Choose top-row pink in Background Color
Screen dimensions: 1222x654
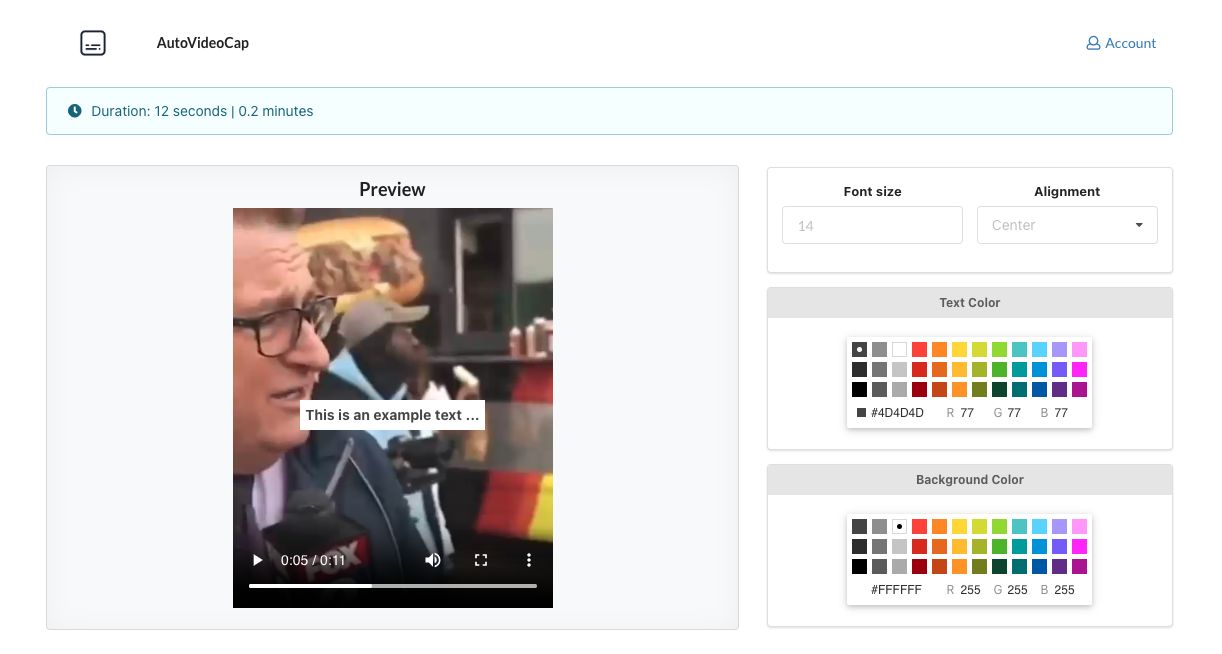coord(1079,526)
